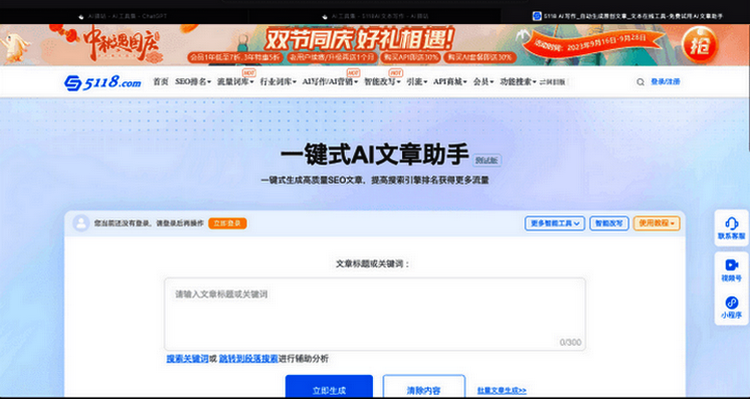Focus the 文章标题或关键词 text area
750x399 pixels.
coord(375,314)
